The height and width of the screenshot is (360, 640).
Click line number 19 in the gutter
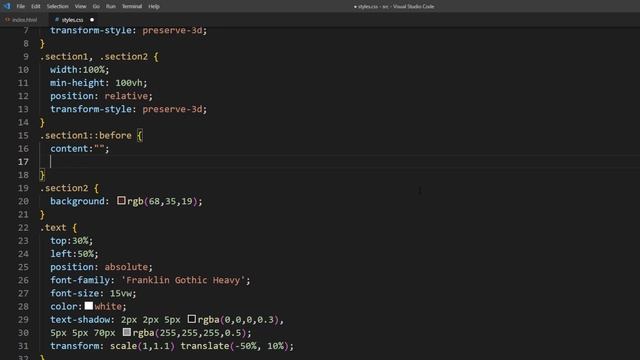pyautogui.click(x=23, y=188)
